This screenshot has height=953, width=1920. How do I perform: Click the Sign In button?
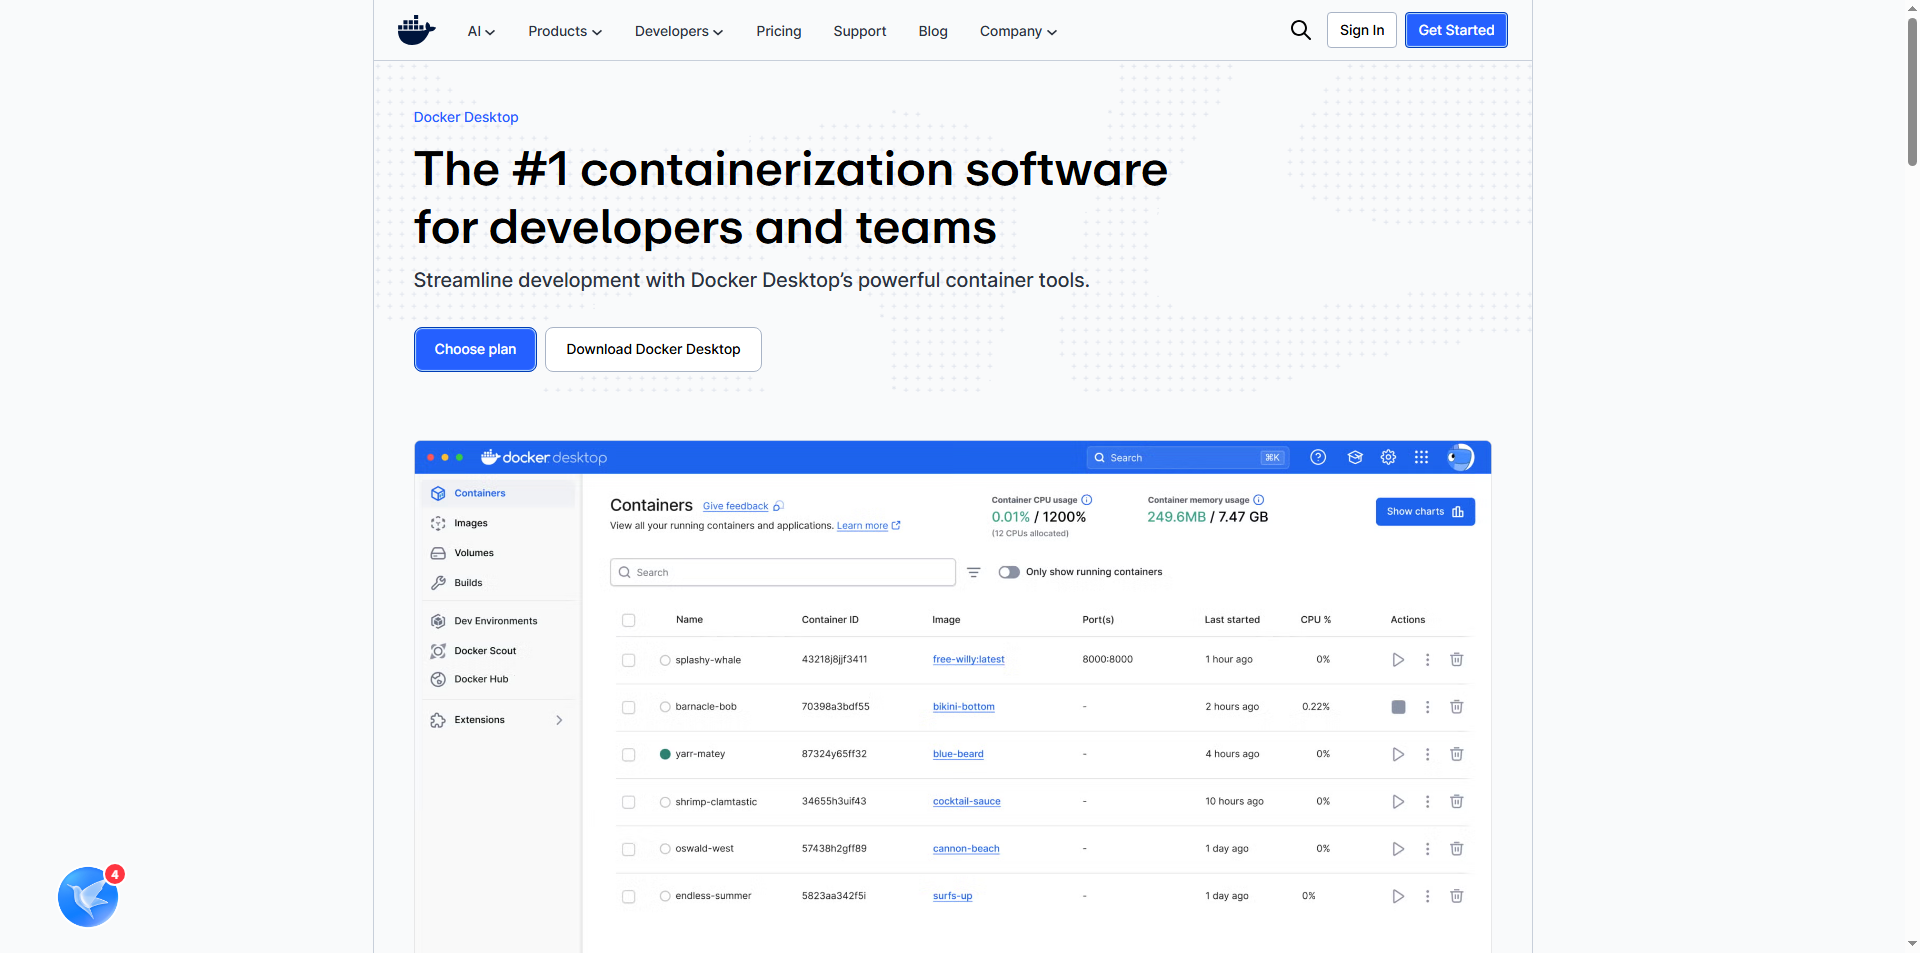click(1362, 30)
